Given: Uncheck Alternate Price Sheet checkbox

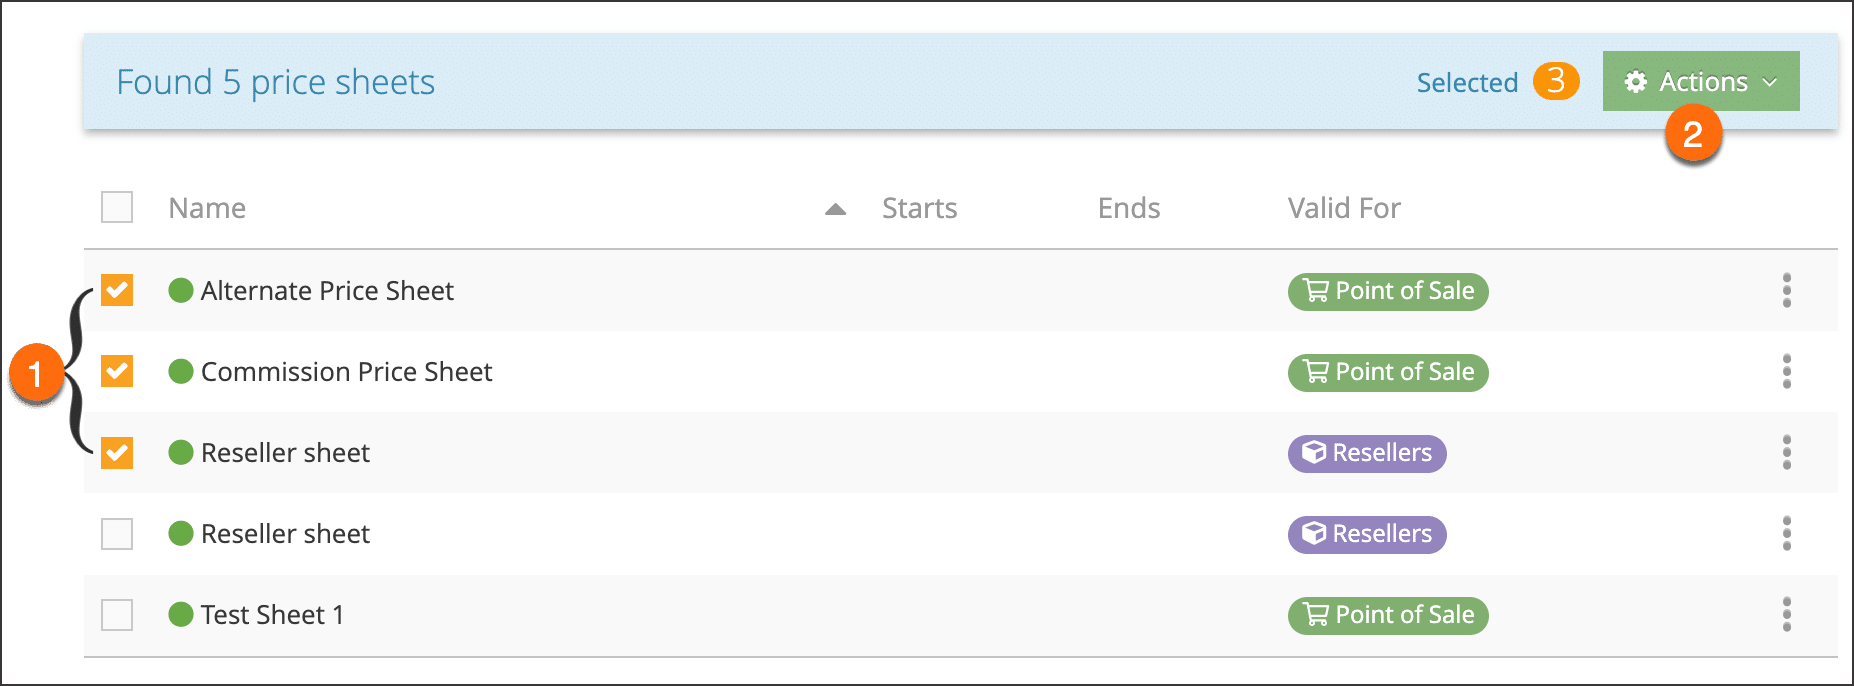Looking at the screenshot, I should click(117, 290).
